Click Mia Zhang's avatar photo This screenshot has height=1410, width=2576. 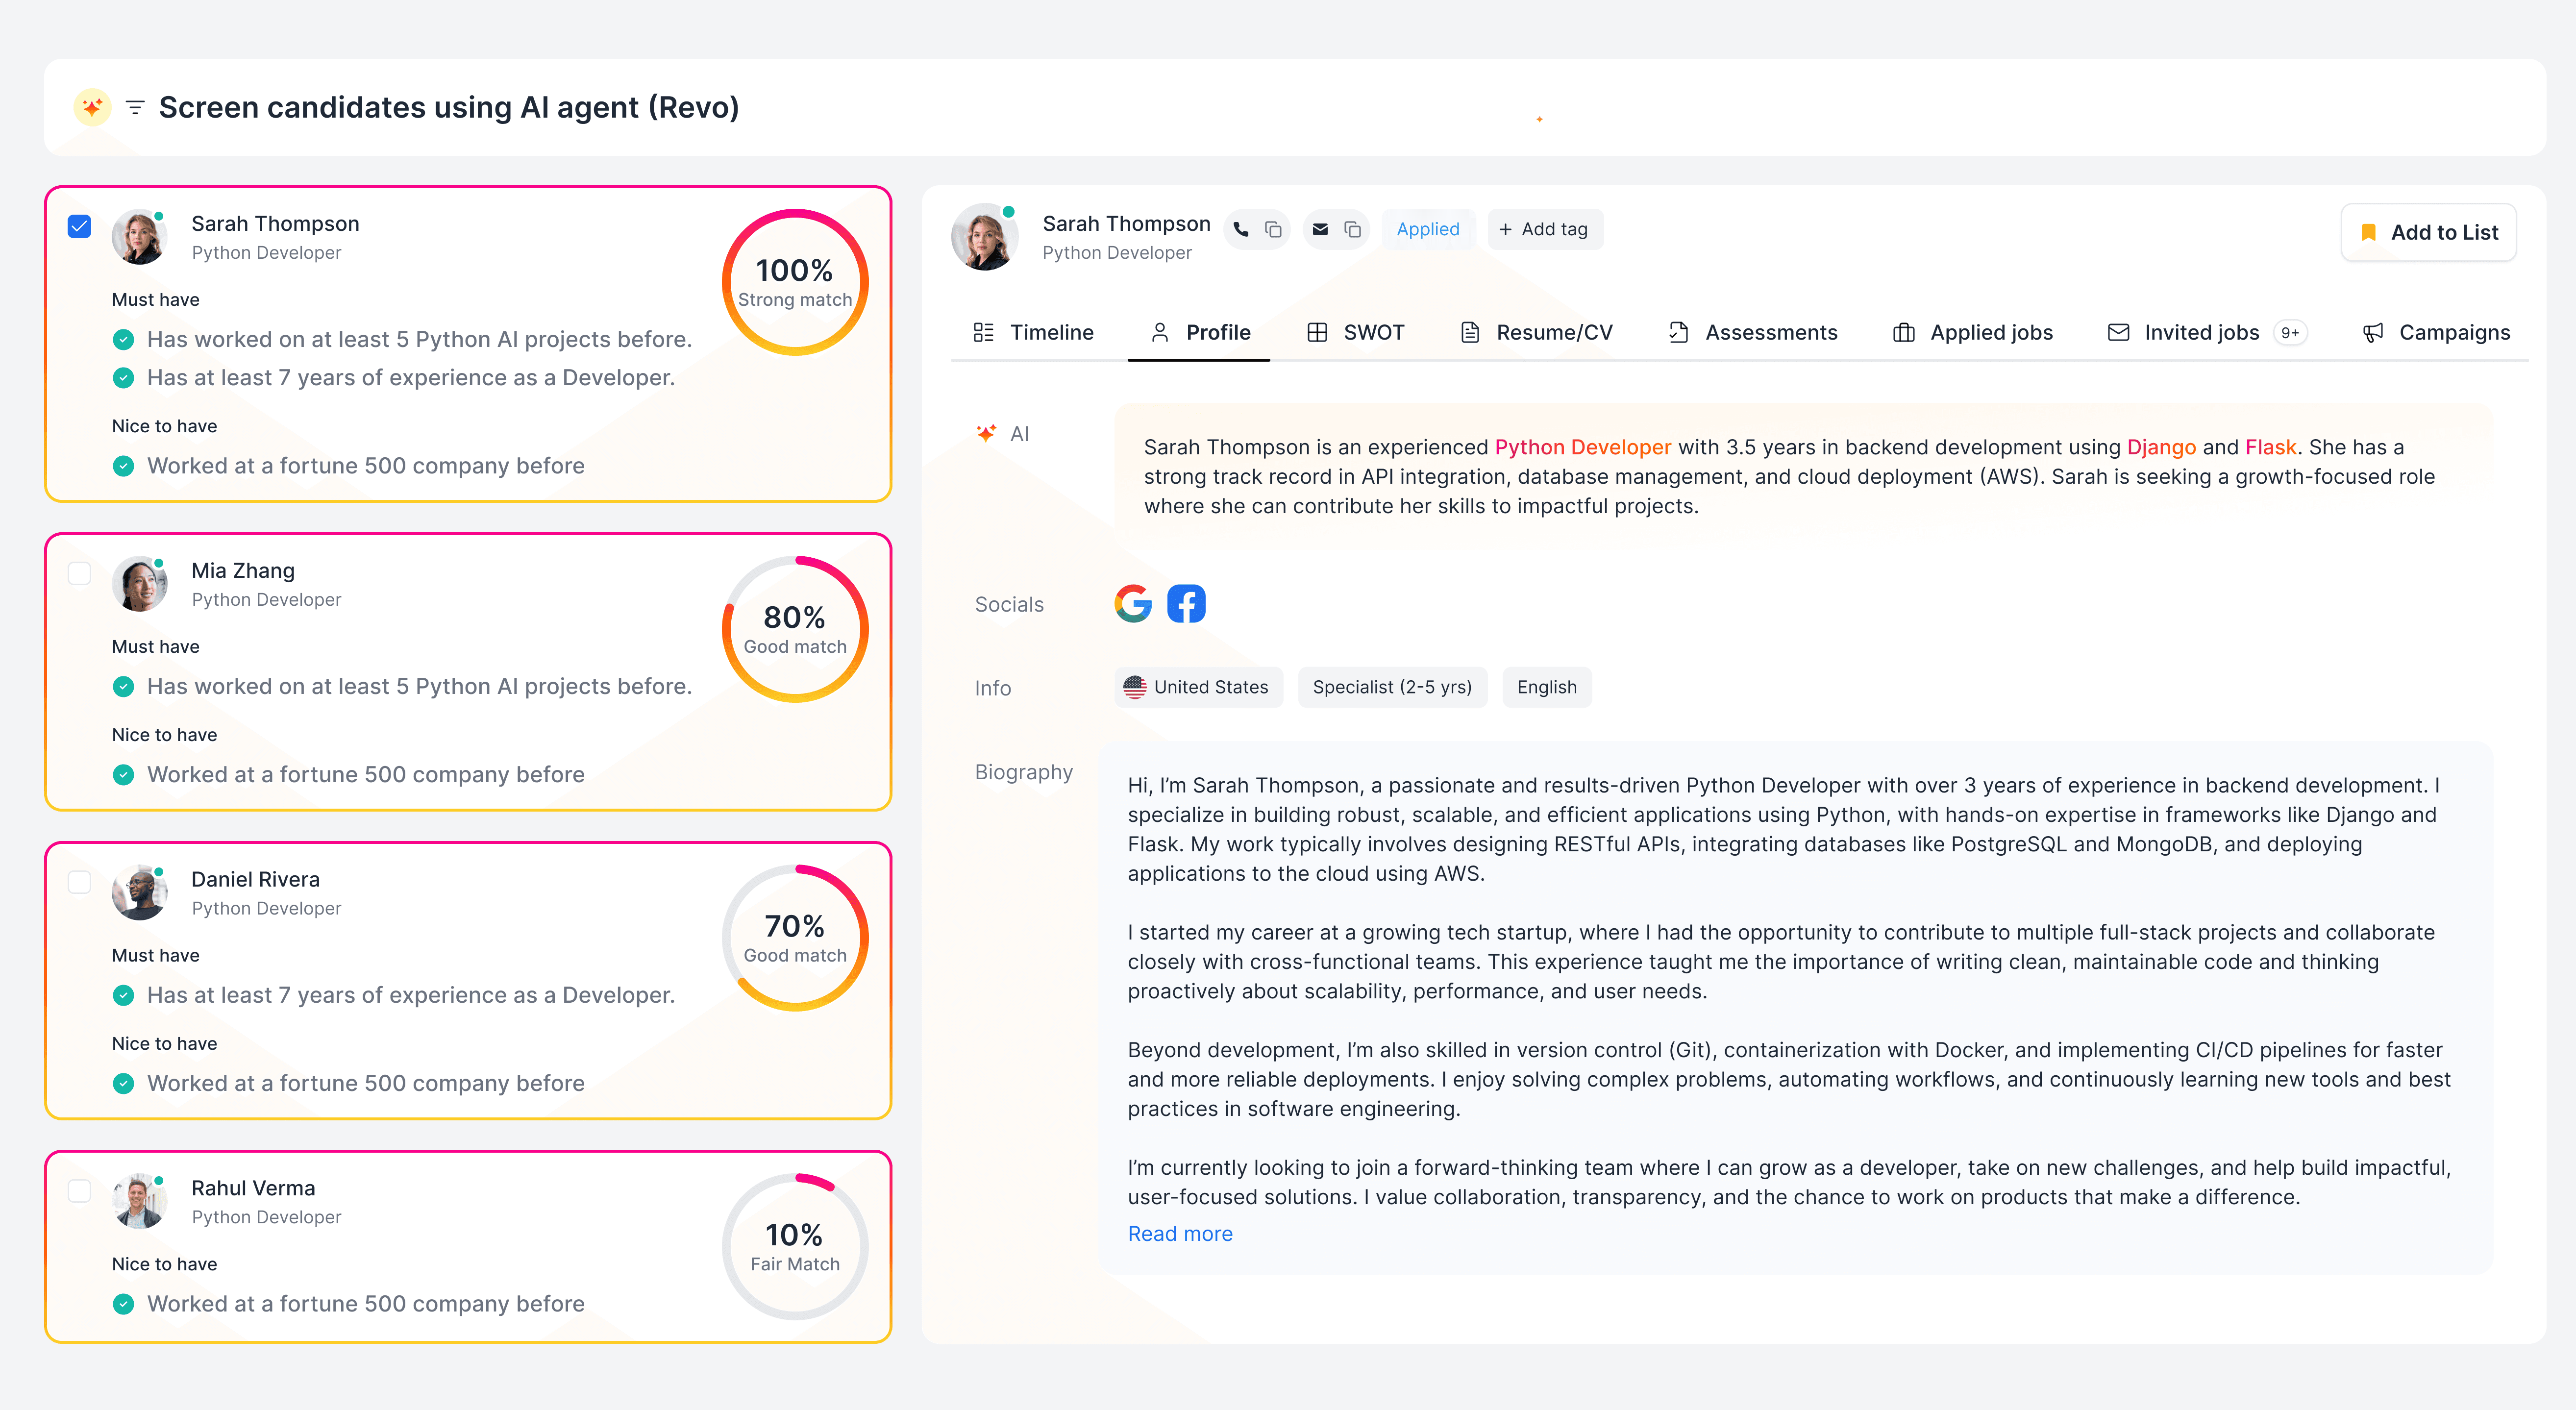pos(139,584)
